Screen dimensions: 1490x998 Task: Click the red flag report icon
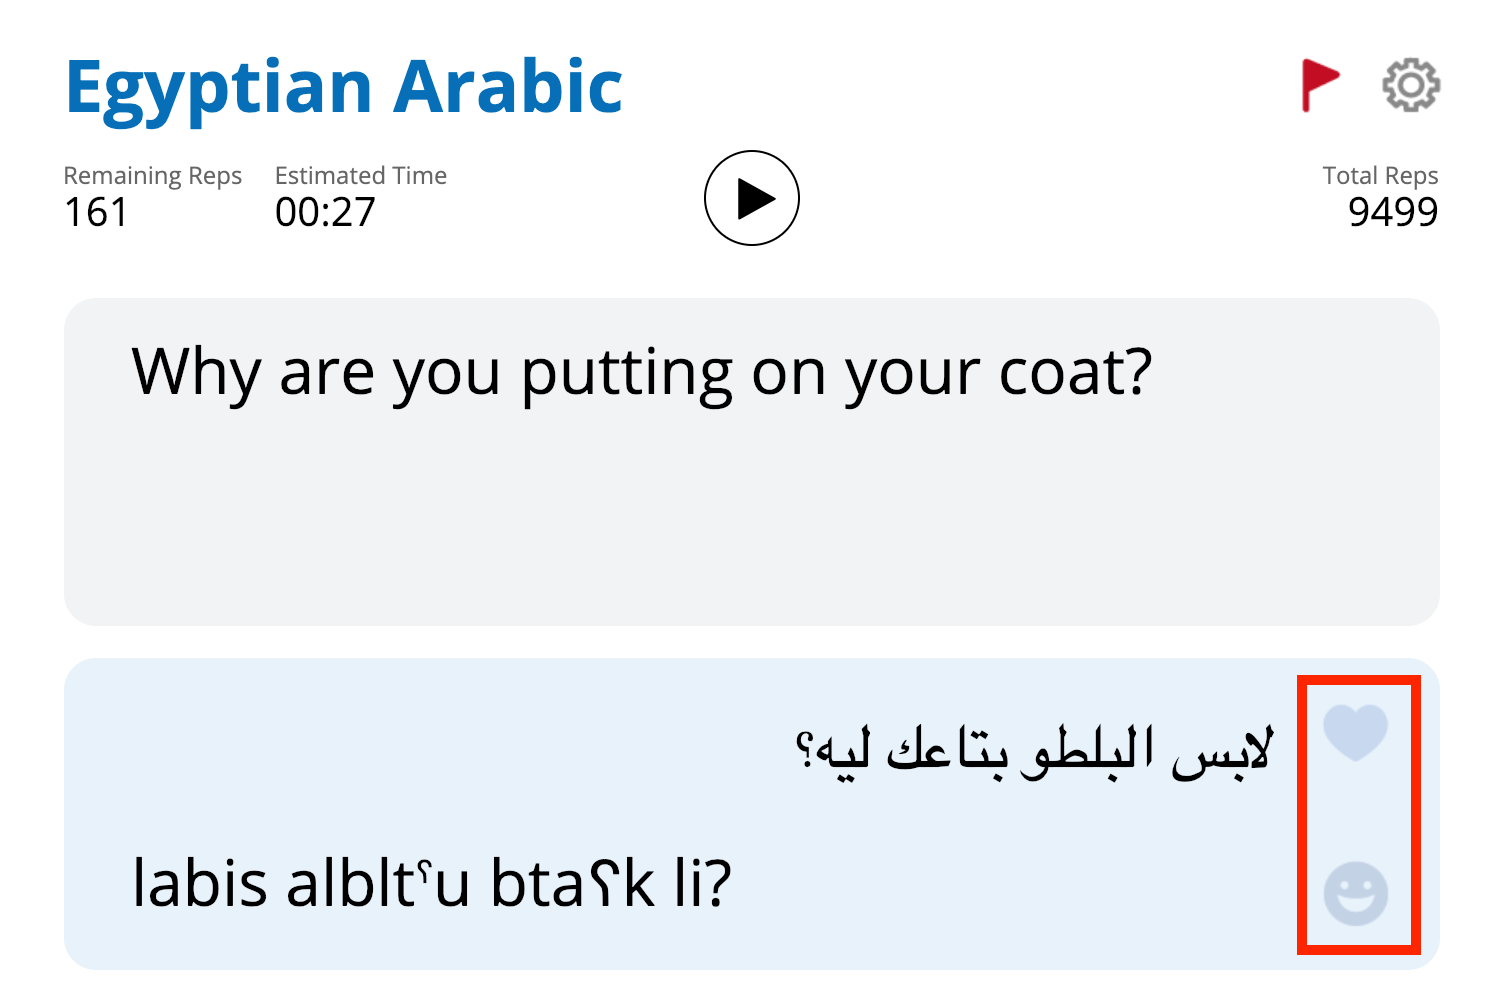pyautogui.click(x=1319, y=85)
